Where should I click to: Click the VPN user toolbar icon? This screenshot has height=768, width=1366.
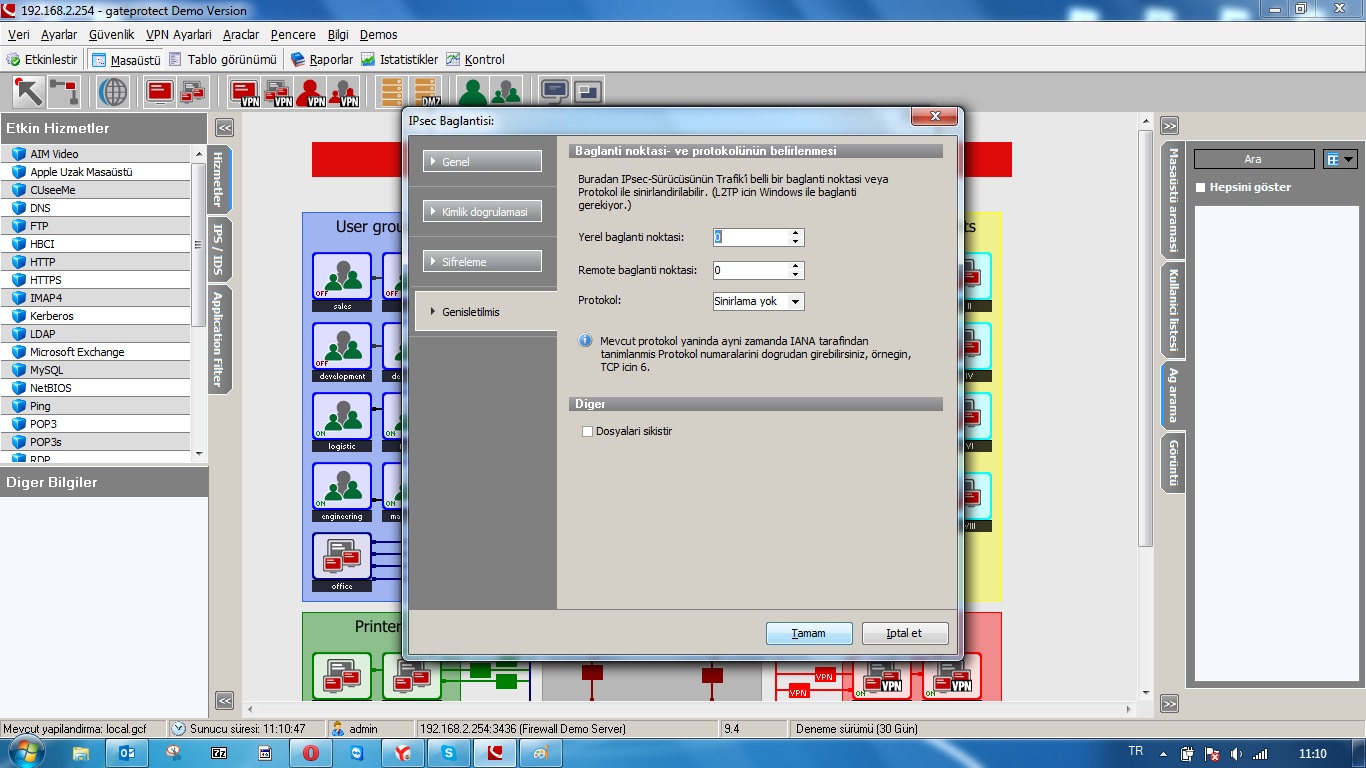311,92
